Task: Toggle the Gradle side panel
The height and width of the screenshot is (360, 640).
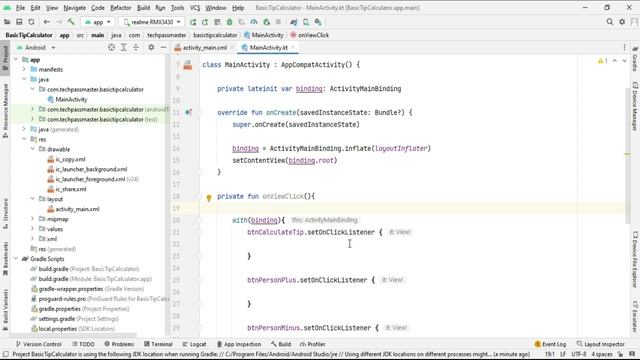Action: tap(635, 58)
